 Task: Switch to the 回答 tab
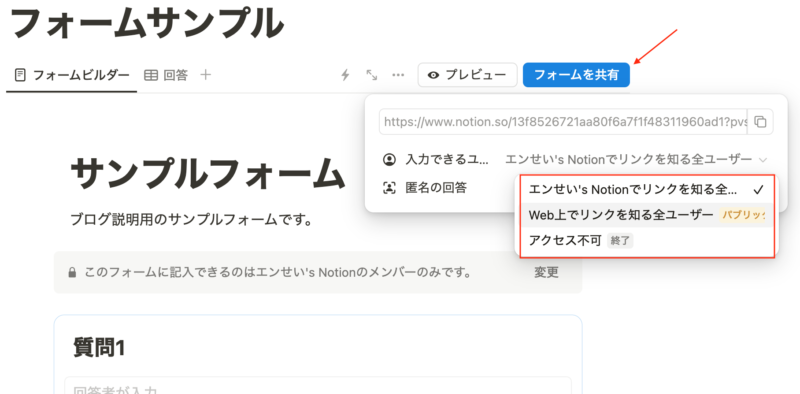pyautogui.click(x=166, y=76)
